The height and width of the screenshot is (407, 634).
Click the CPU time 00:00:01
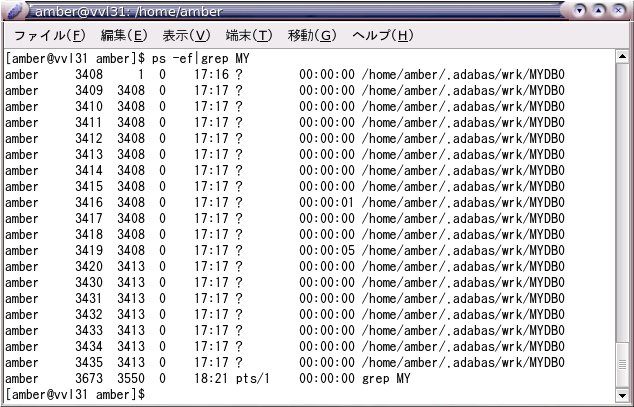click(327, 202)
